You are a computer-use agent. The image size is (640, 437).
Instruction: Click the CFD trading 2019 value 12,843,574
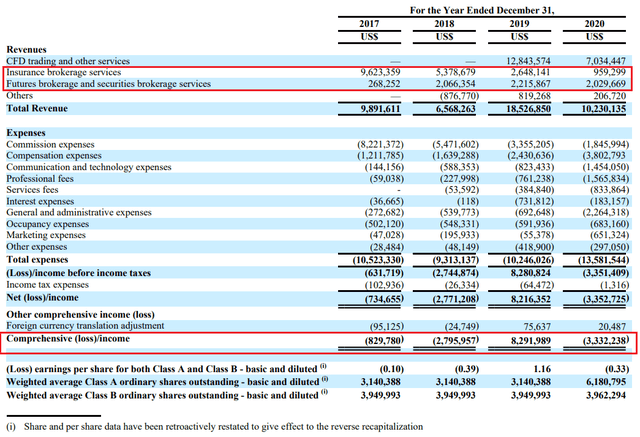(528, 61)
